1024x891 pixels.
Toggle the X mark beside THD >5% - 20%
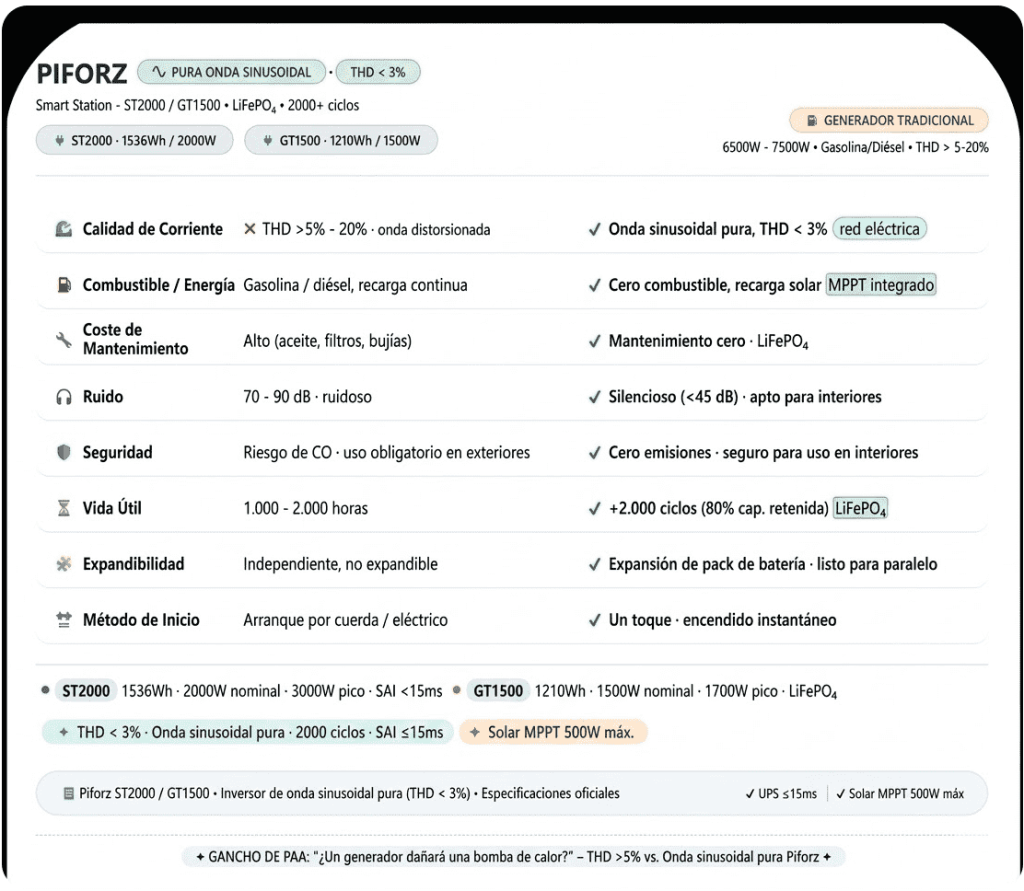(249, 228)
